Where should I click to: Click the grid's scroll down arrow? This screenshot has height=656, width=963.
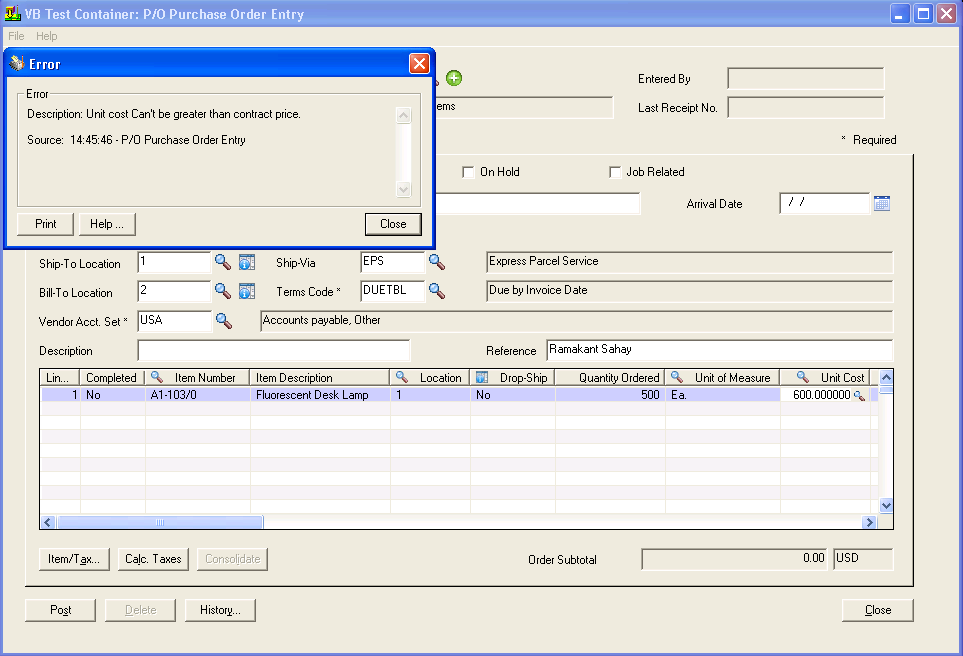885,506
